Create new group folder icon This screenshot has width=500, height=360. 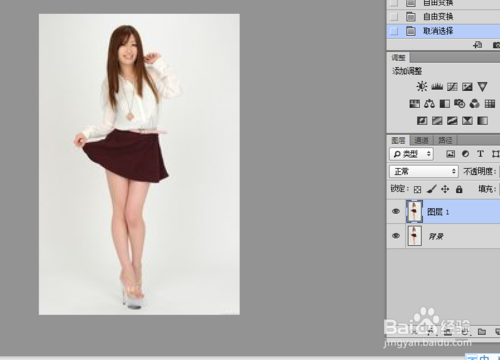482,331
